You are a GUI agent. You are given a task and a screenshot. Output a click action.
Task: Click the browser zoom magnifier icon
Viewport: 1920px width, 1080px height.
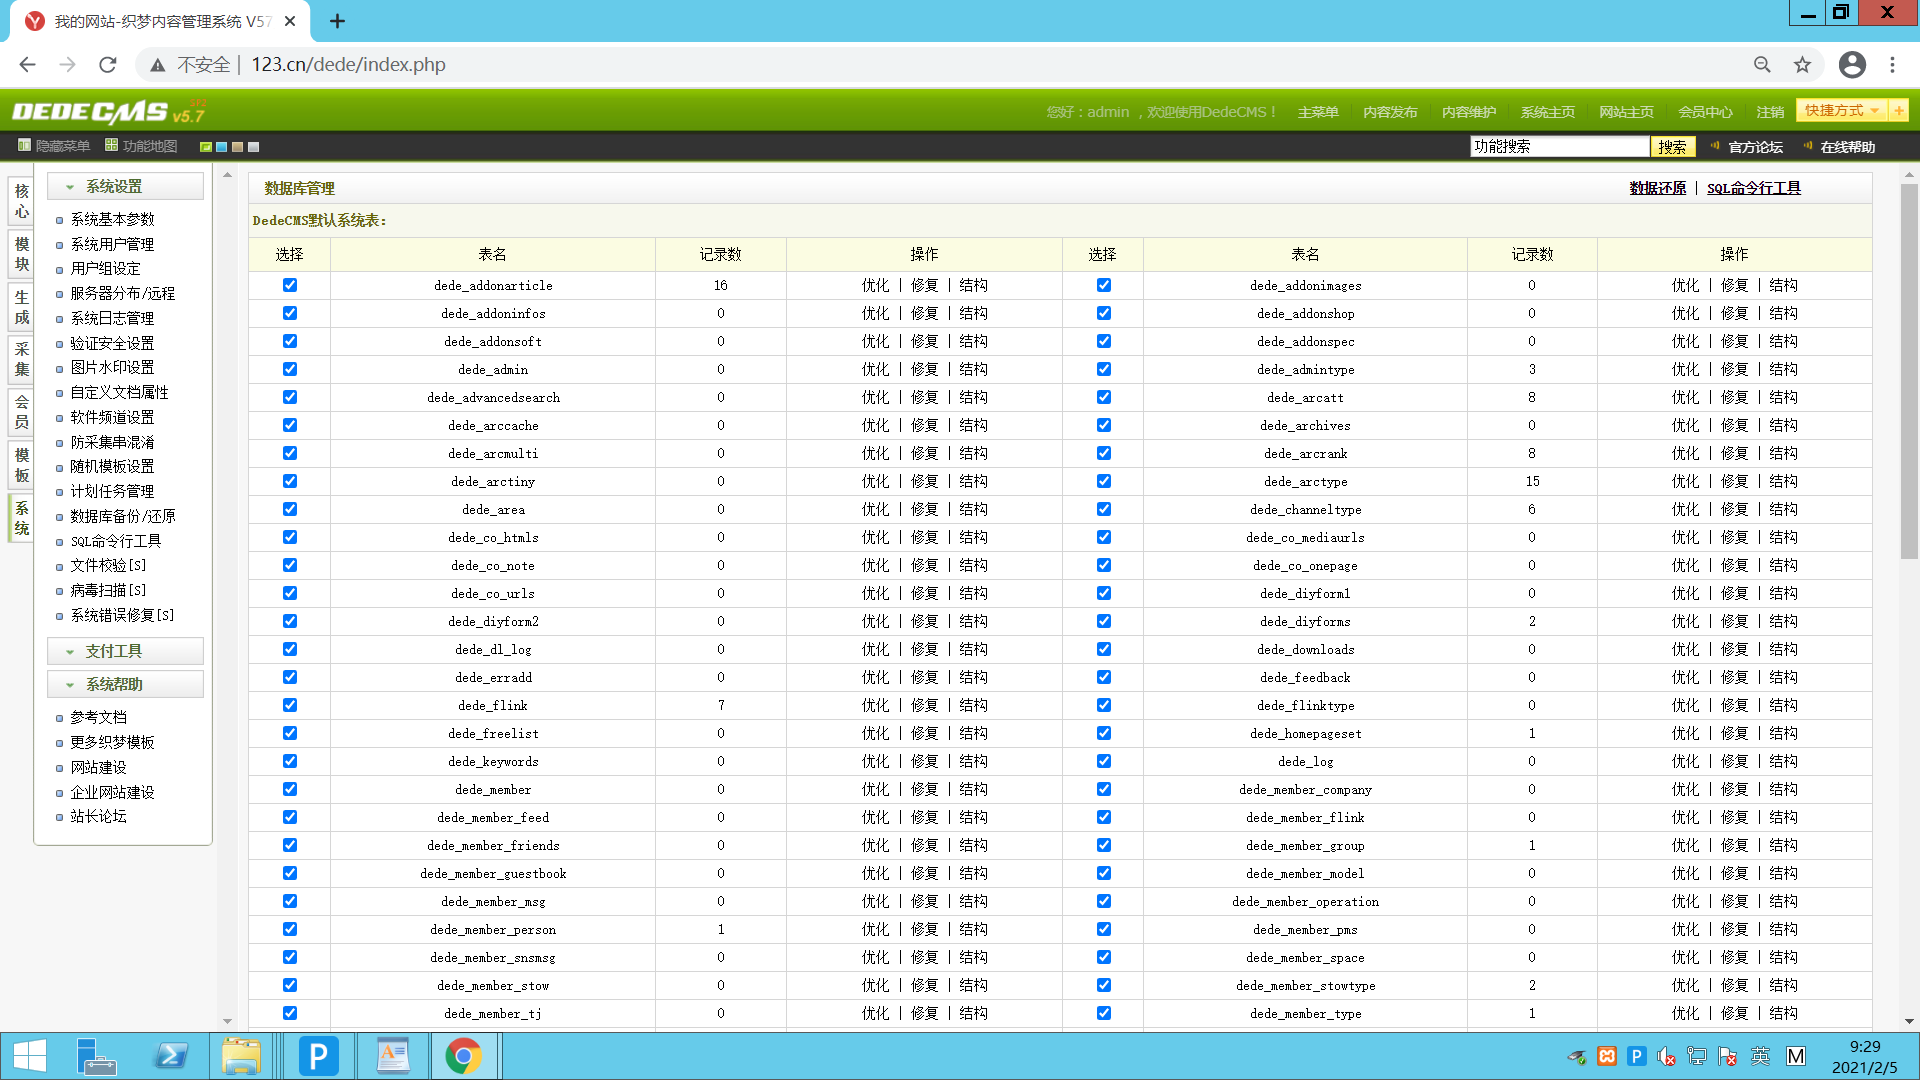pos(1762,65)
